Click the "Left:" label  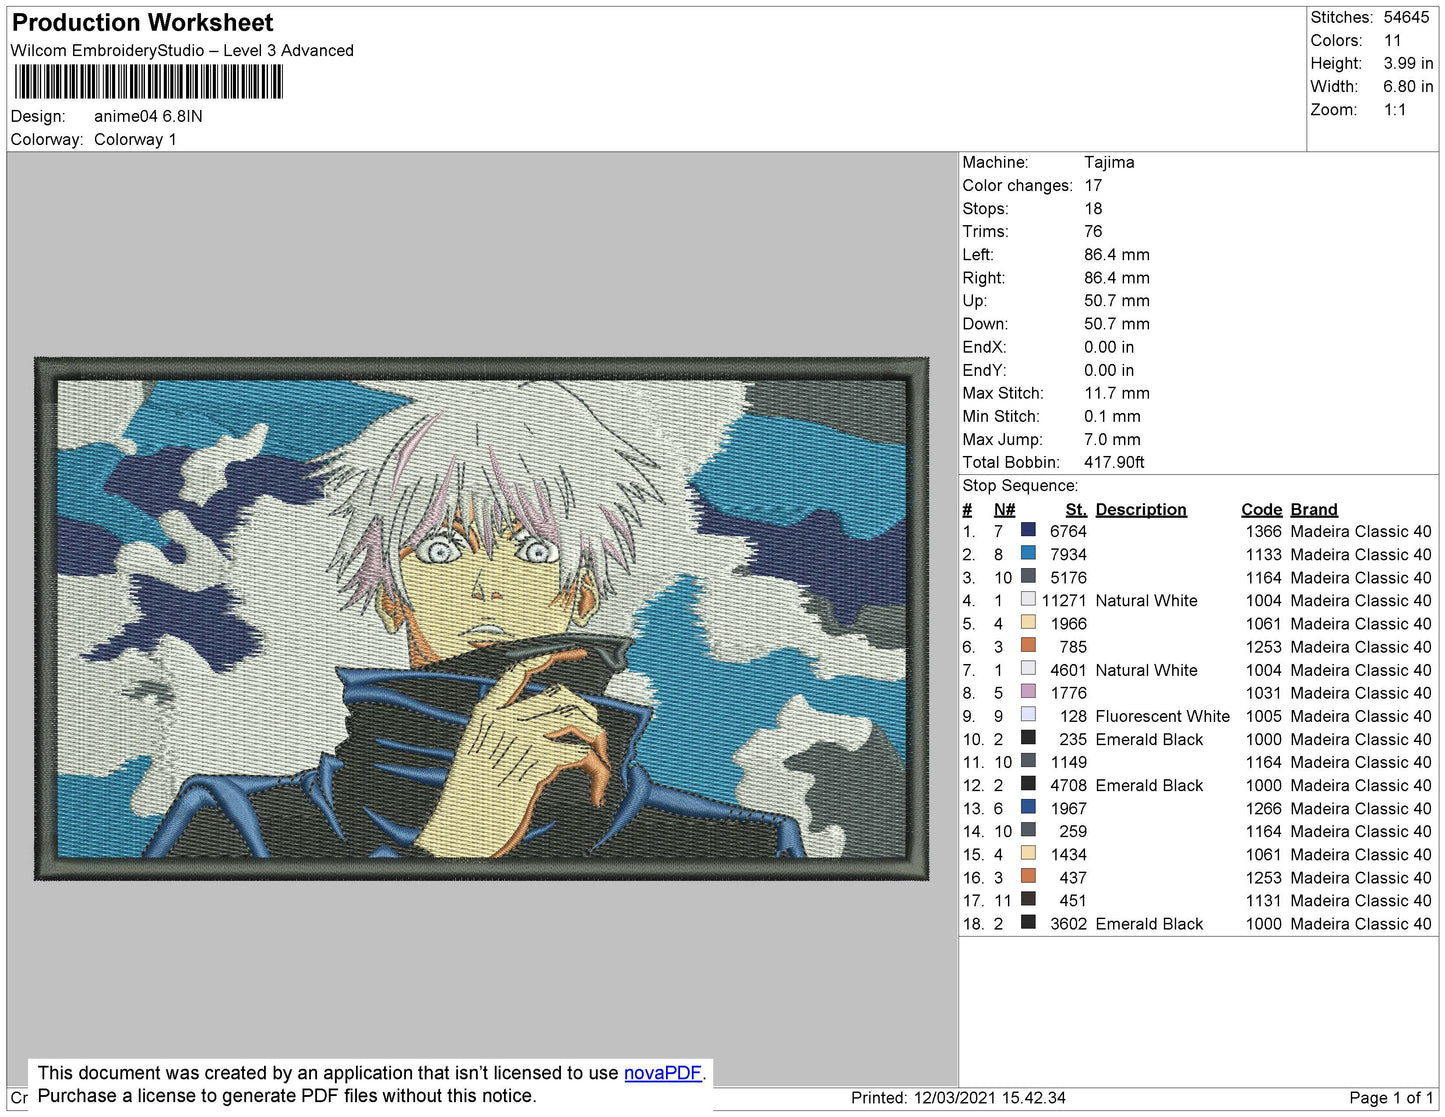[978, 255]
